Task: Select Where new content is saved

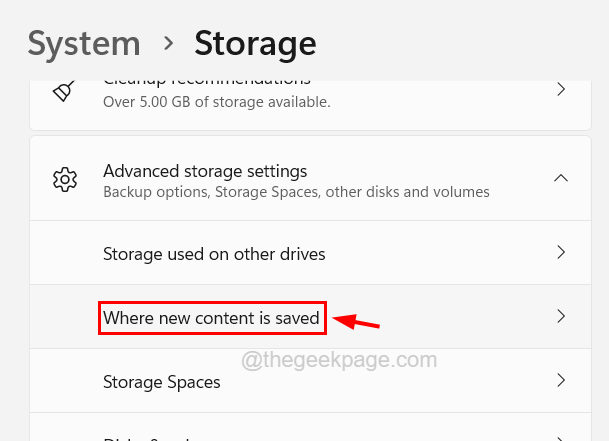Action: [212, 318]
